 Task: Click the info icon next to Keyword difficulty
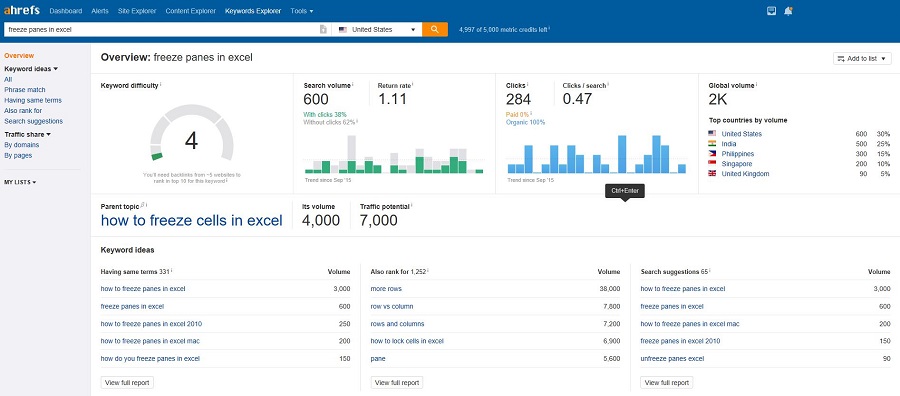161,84
